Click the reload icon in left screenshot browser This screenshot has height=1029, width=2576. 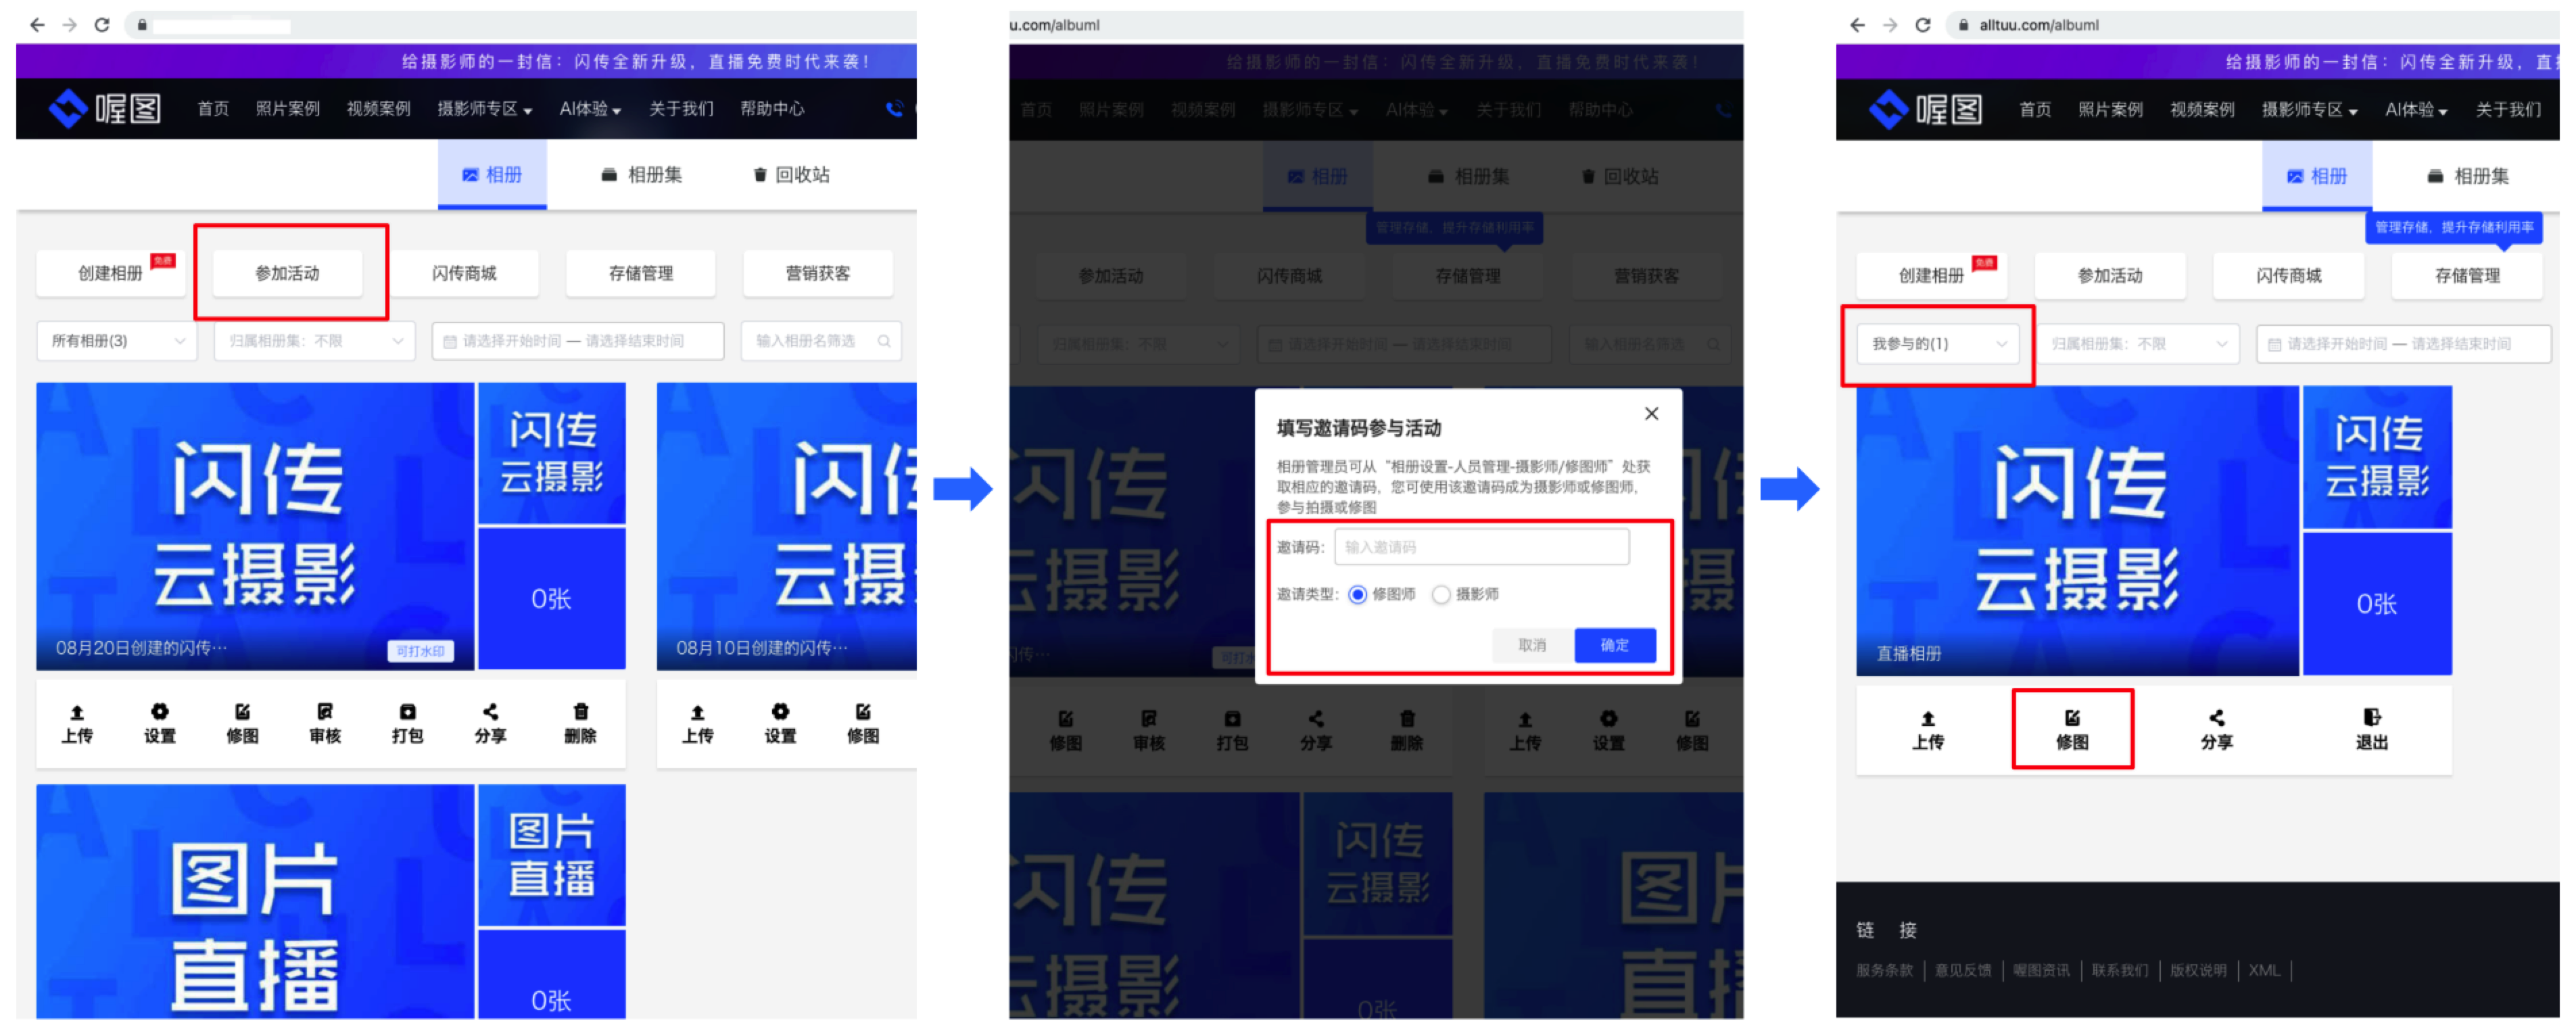point(102,25)
